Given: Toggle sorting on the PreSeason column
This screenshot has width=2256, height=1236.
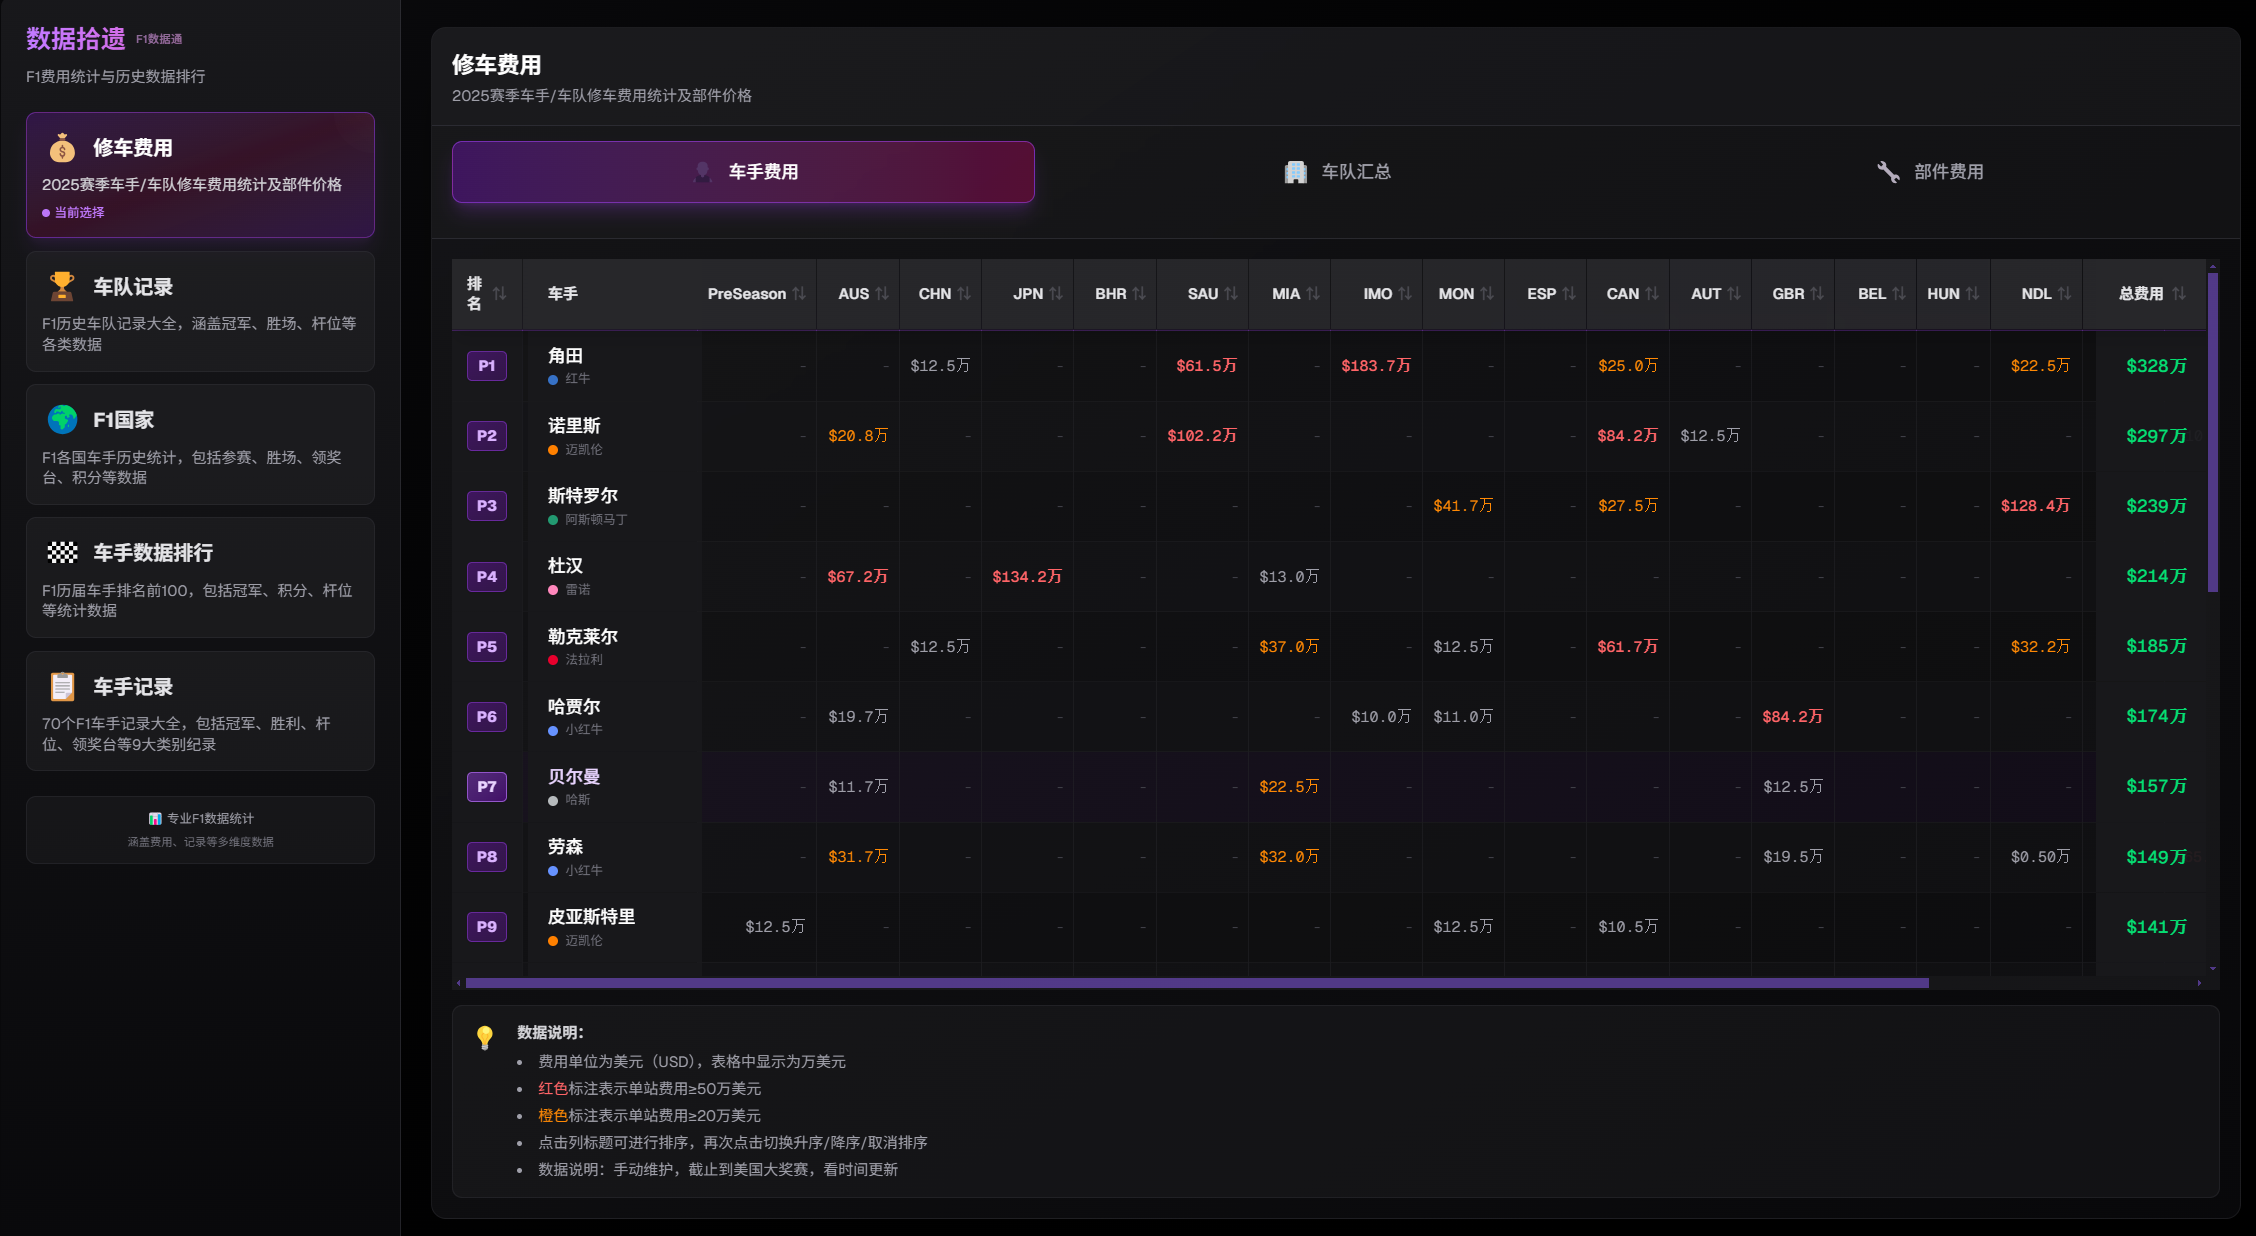Looking at the screenshot, I should 799,293.
